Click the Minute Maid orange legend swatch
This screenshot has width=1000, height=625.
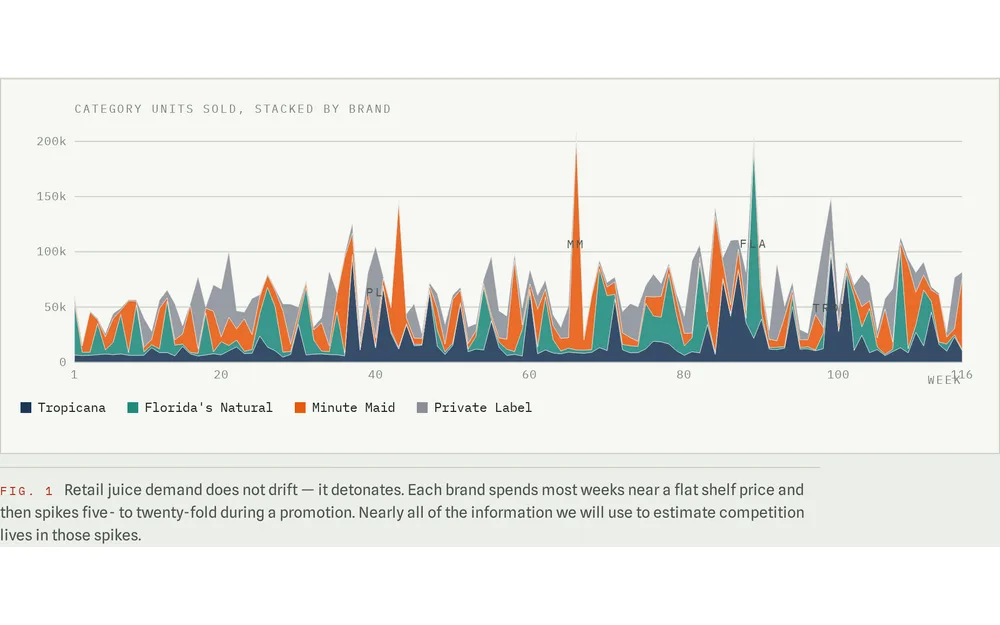pyautogui.click(x=300, y=408)
